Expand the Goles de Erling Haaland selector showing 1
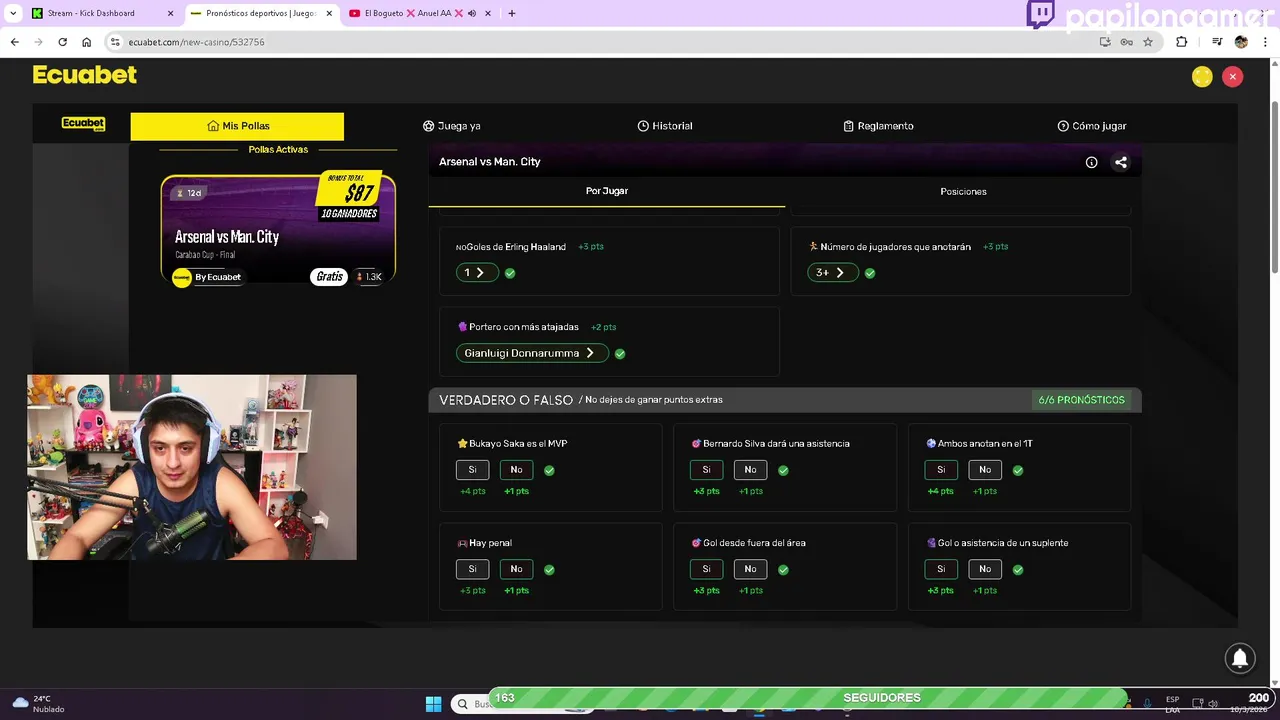Image resolution: width=1280 pixels, height=720 pixels. pyautogui.click(x=477, y=272)
